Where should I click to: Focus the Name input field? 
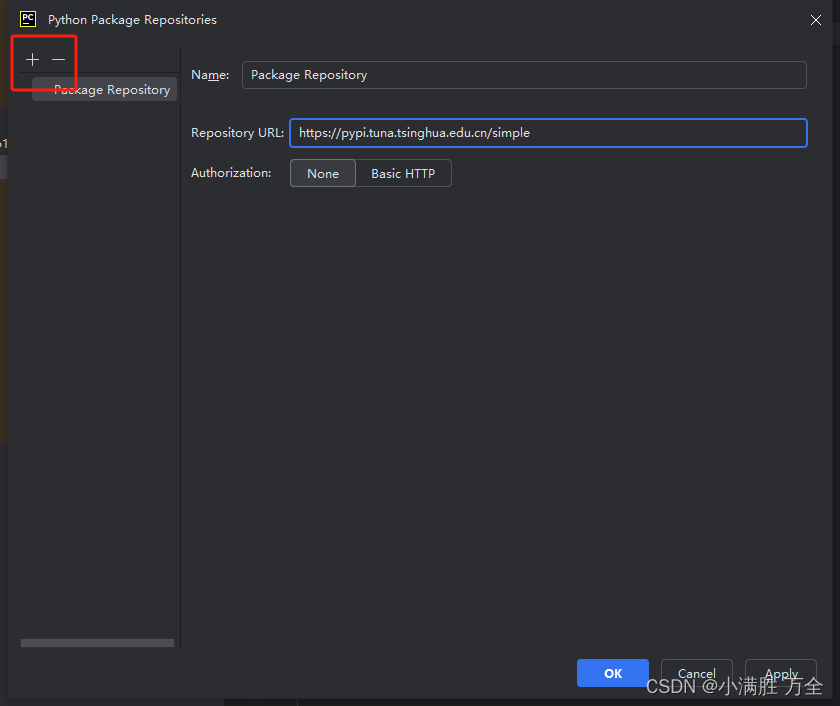coord(524,75)
